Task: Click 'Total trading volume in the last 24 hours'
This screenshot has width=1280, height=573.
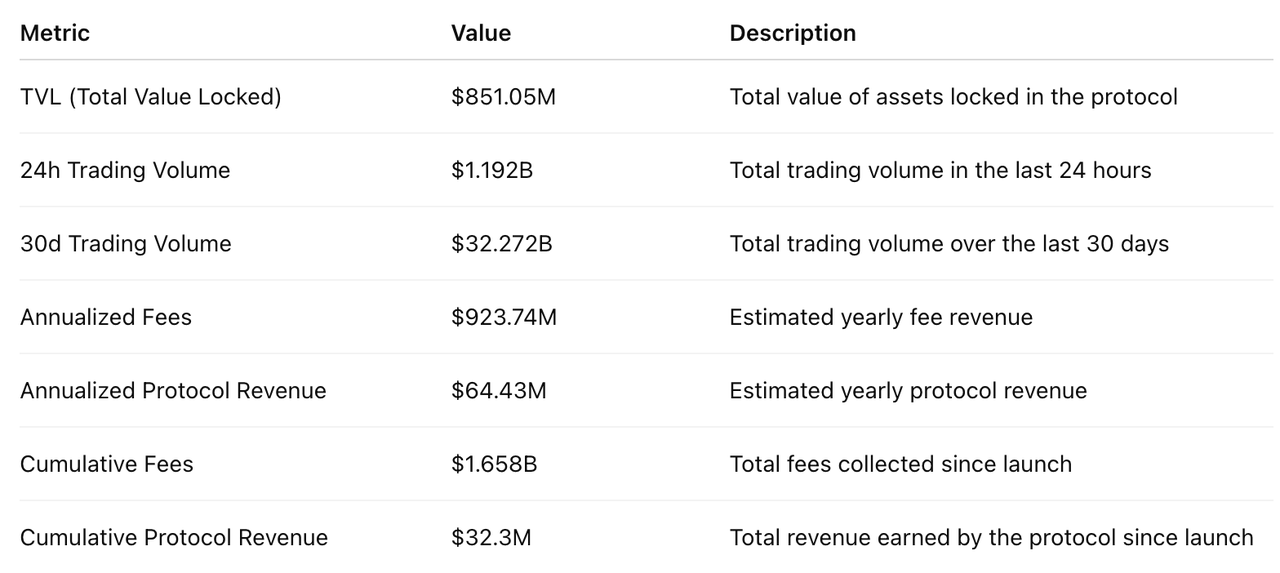Action: (x=940, y=170)
